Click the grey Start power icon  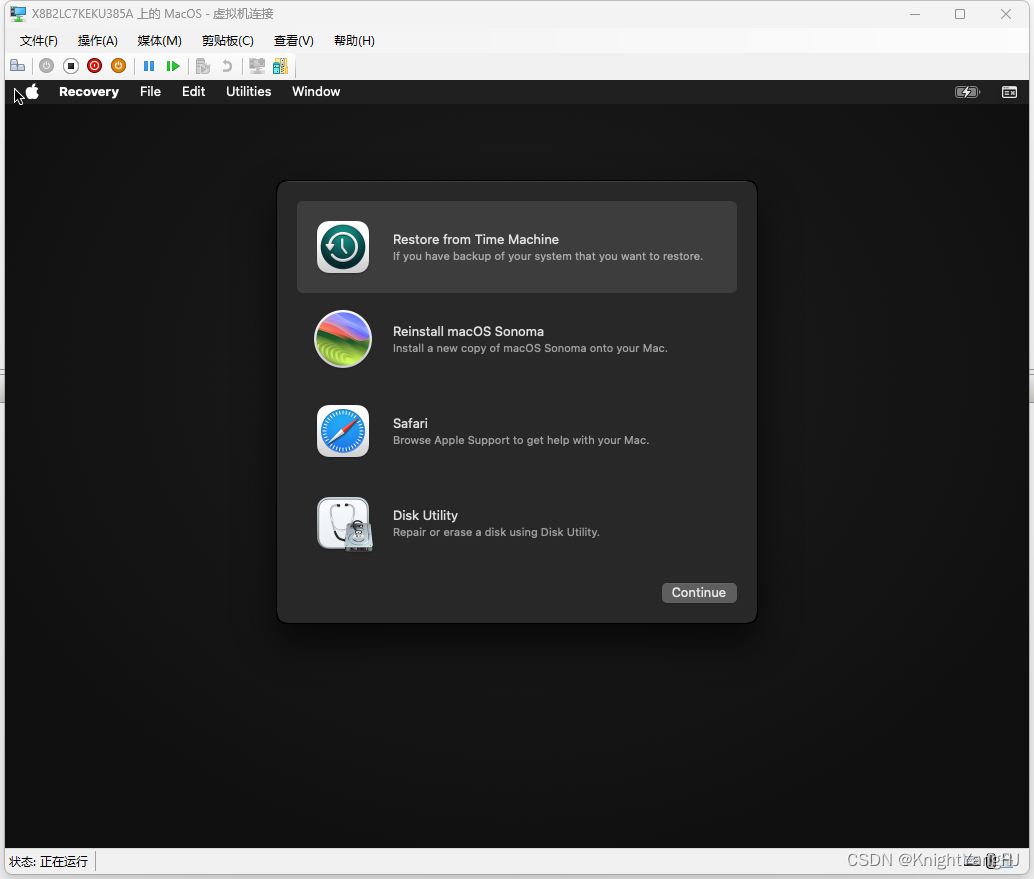coord(46,66)
